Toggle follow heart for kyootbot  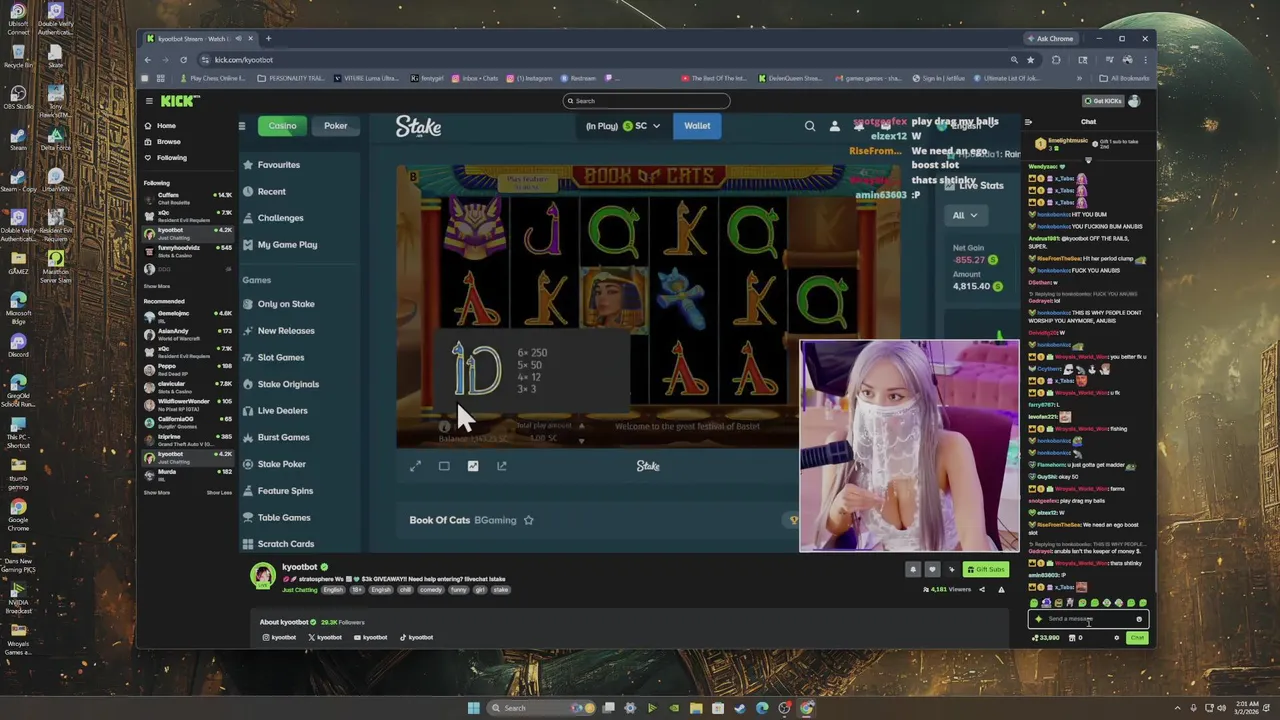pyautogui.click(x=932, y=570)
